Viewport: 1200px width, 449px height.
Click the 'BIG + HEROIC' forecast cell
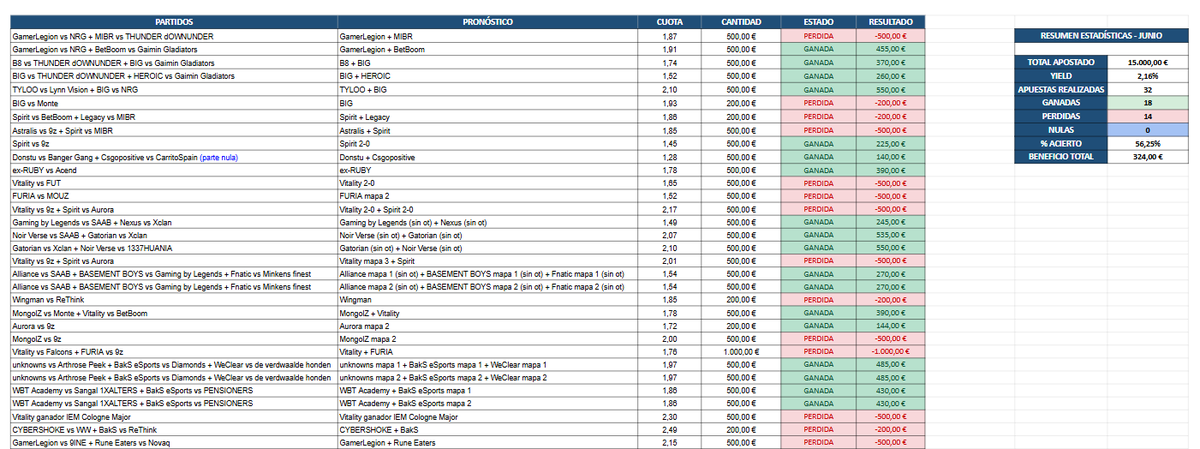[x=489, y=75]
